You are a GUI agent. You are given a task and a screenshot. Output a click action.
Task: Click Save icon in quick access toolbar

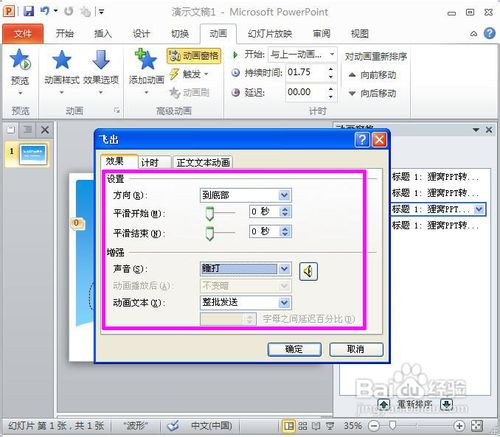click(29, 12)
